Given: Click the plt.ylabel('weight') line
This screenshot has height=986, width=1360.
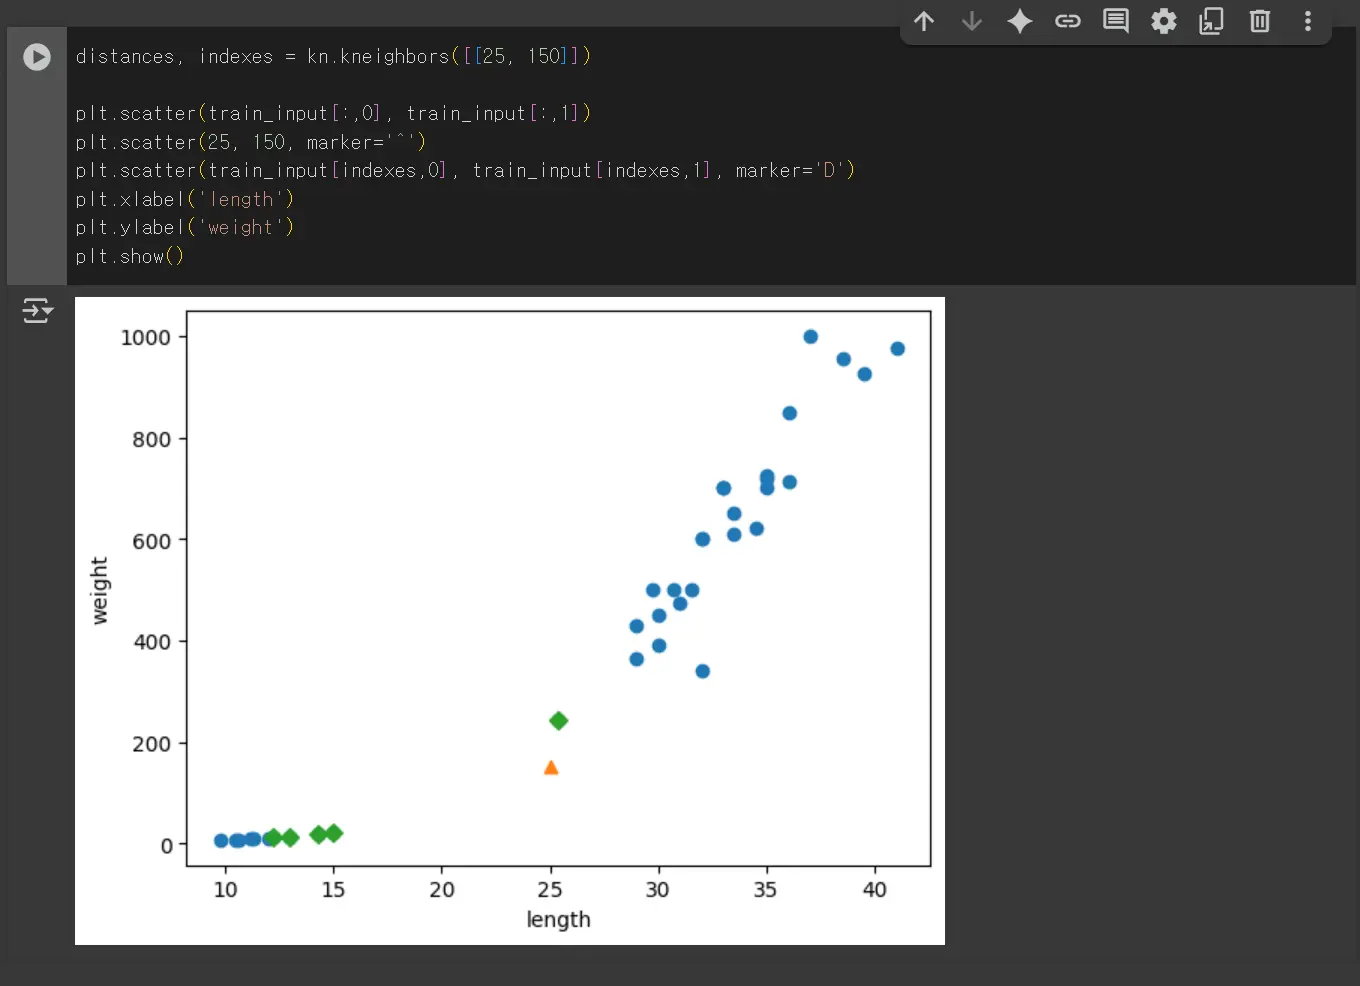Looking at the screenshot, I should pos(184,228).
